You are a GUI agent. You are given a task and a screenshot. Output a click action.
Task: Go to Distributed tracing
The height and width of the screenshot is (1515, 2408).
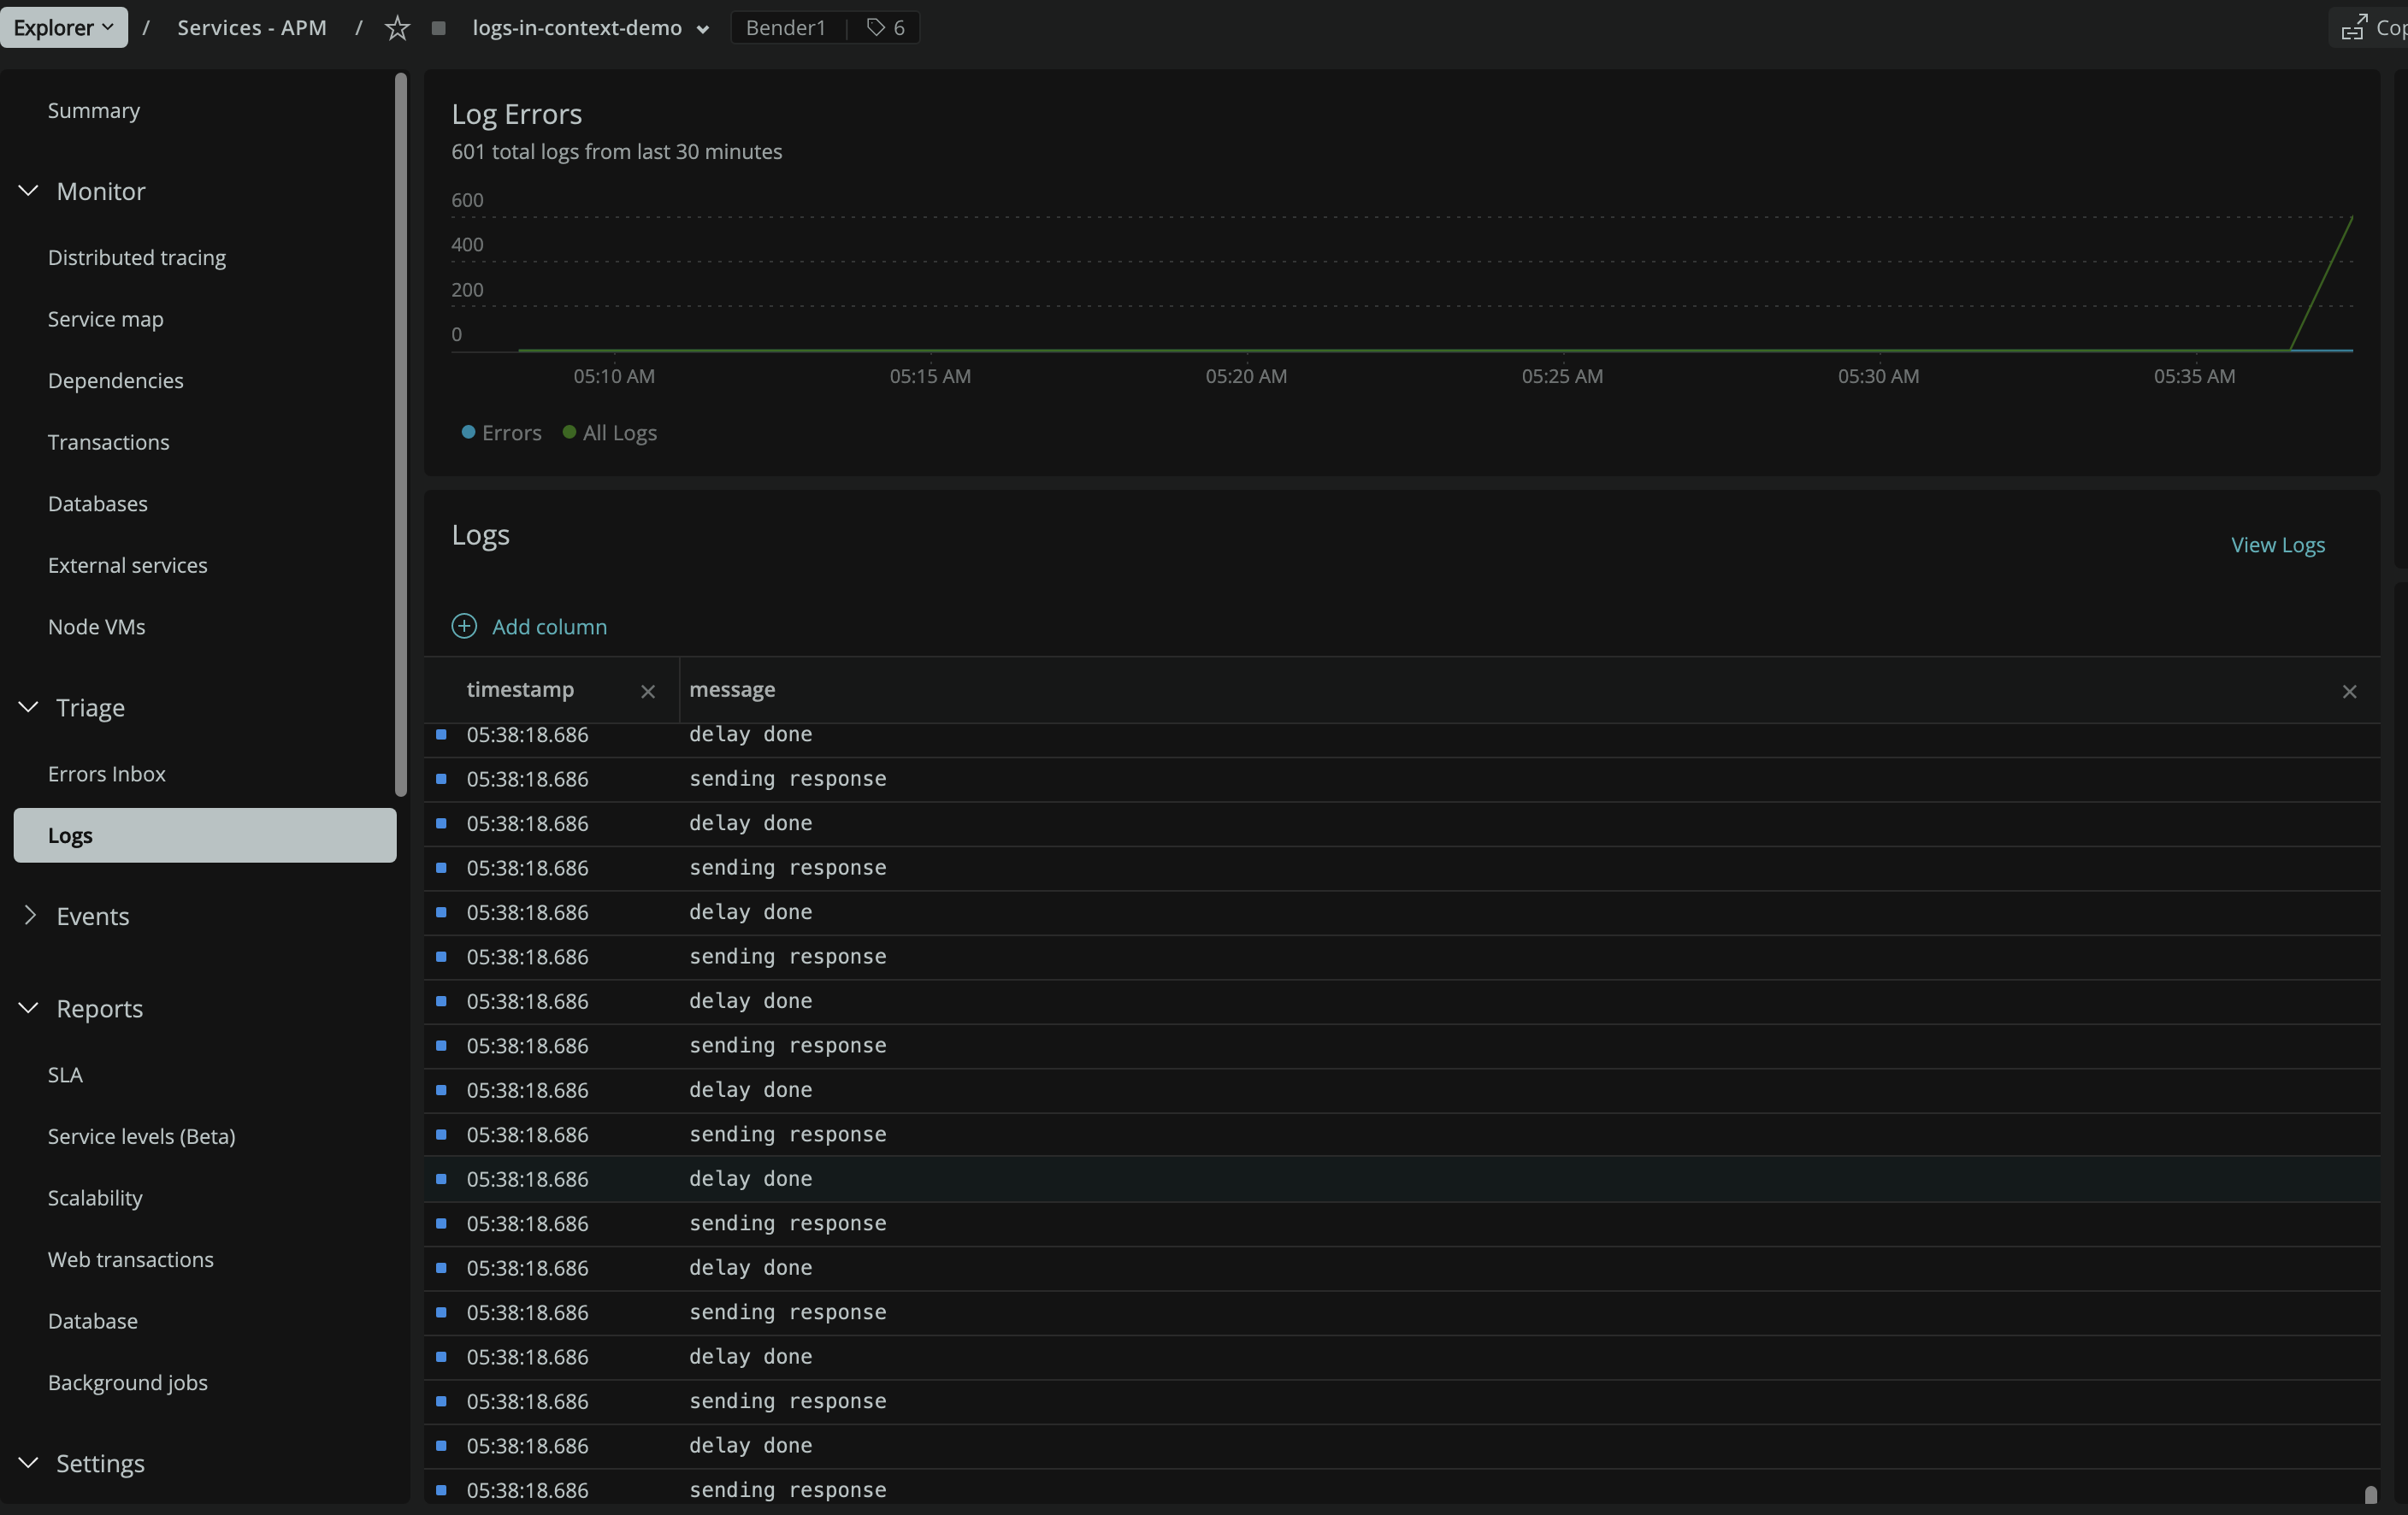click(137, 257)
